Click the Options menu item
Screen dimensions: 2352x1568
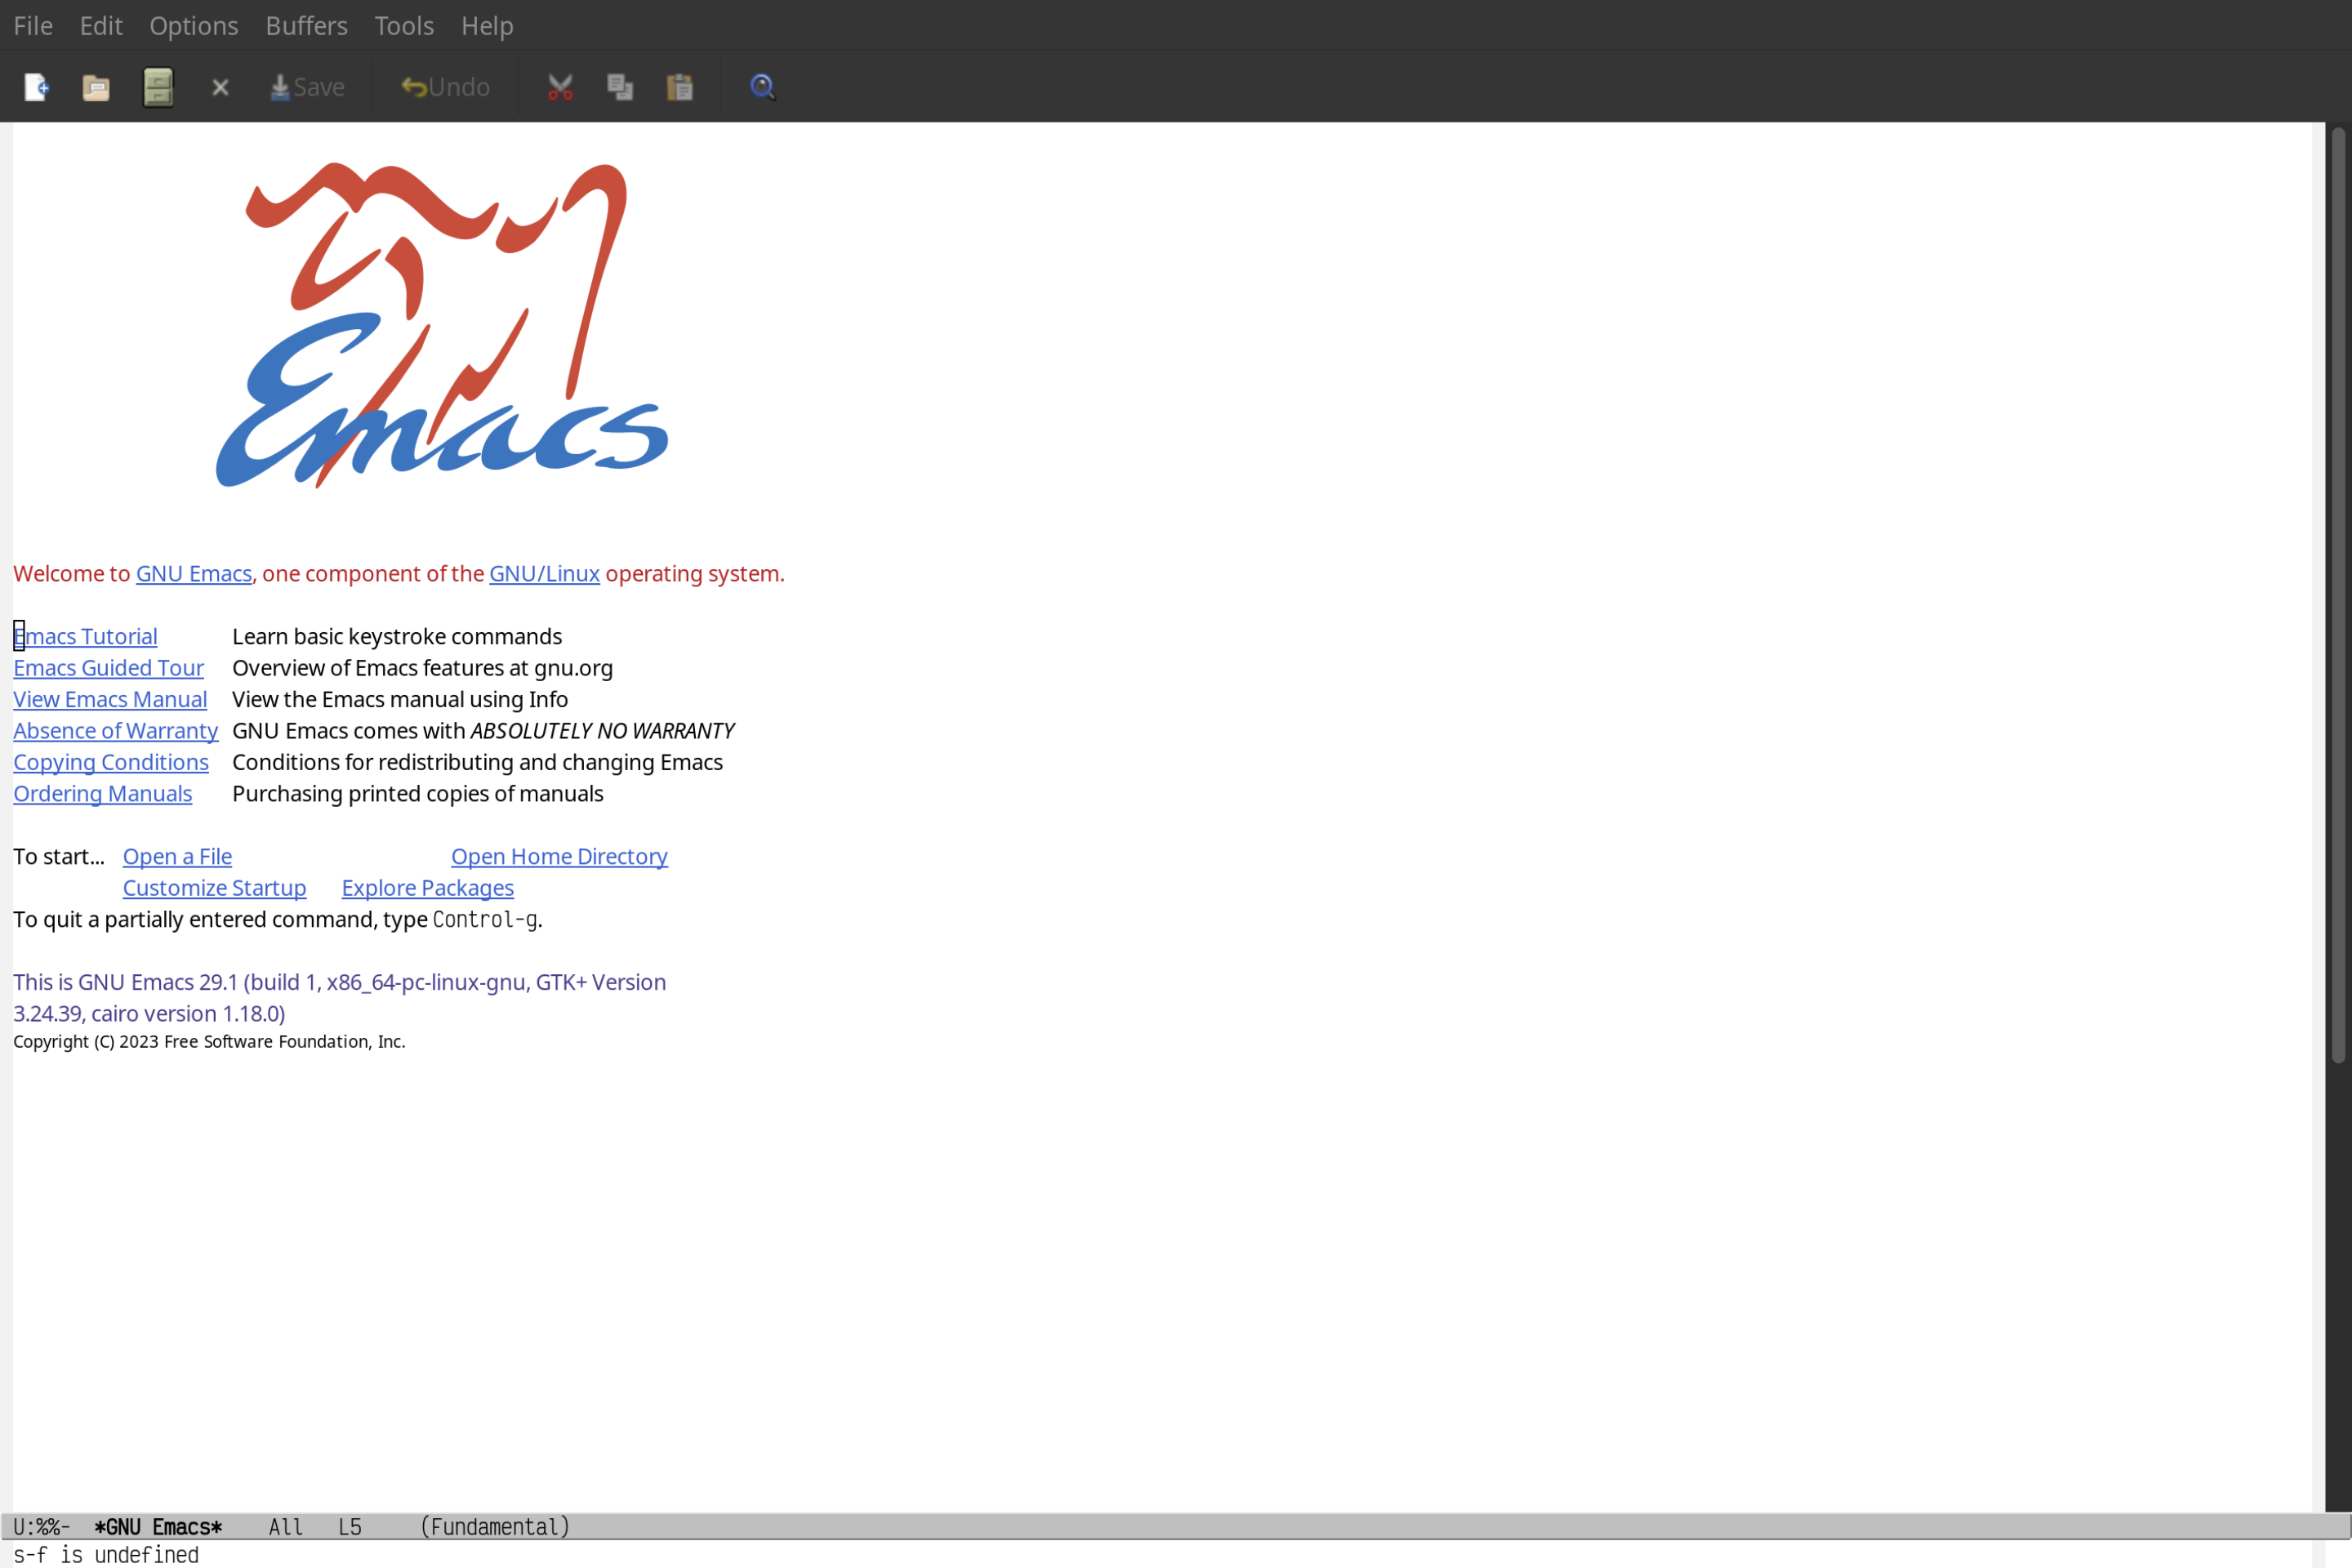(193, 24)
